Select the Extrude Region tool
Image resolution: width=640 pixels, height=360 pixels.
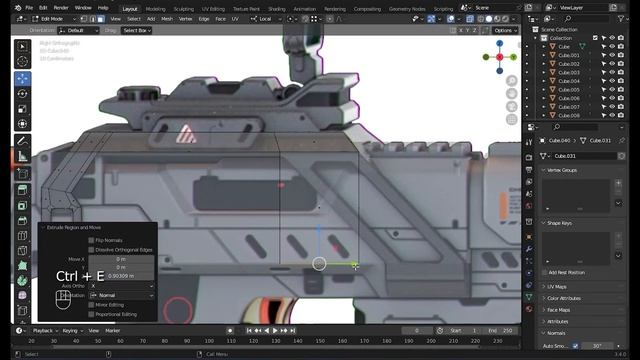[22, 190]
